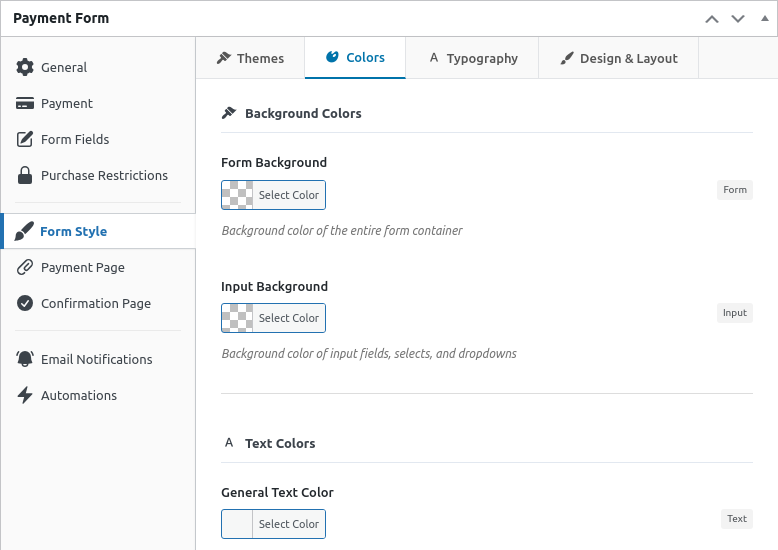Open the Form Style settings section

point(73,231)
